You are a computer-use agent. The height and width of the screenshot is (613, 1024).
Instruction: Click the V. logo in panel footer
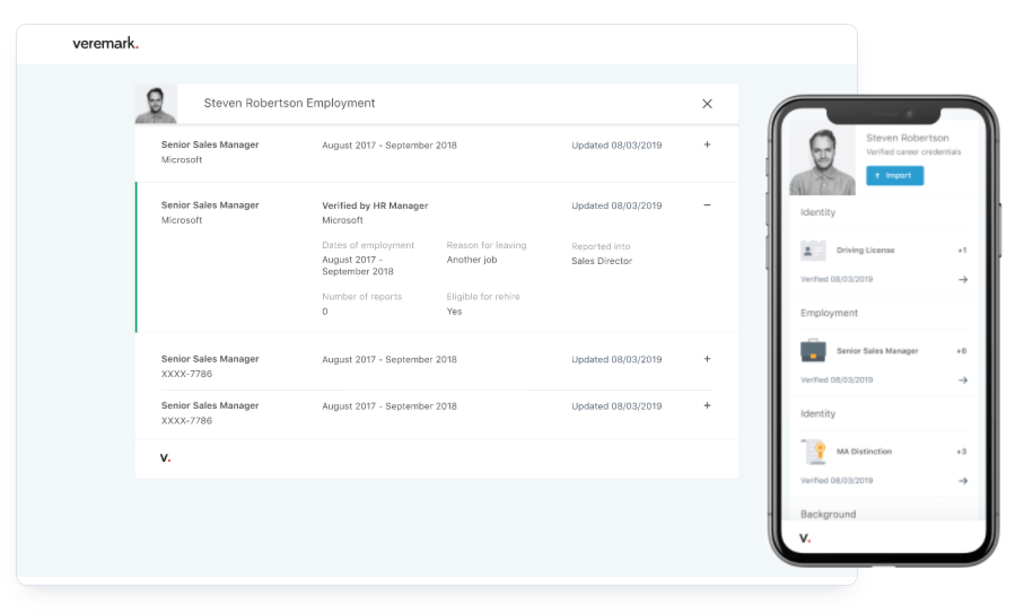pos(165,458)
